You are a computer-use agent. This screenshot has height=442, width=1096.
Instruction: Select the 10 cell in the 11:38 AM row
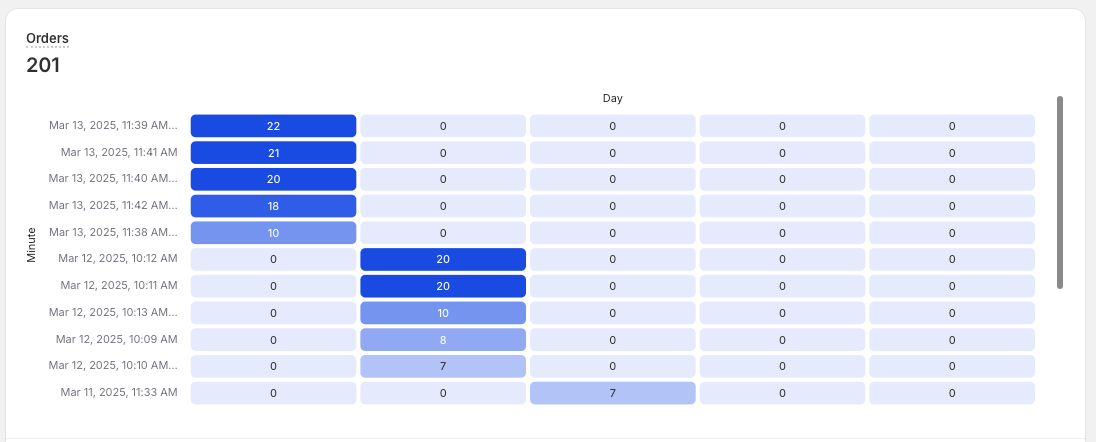tap(273, 233)
